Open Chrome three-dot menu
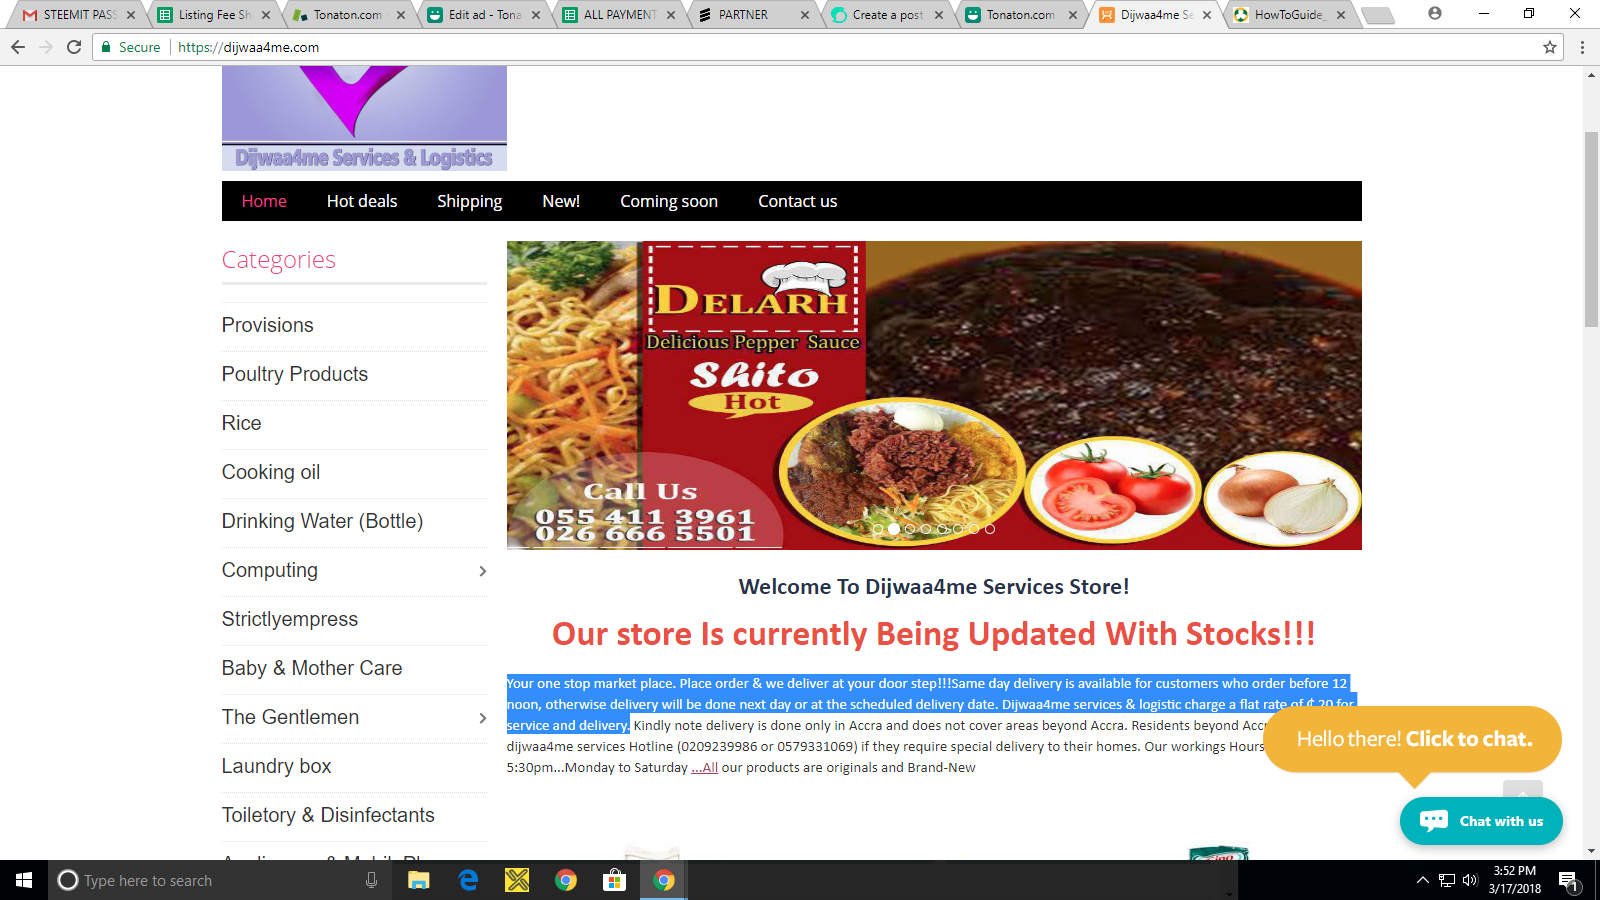Viewport: 1600px width, 900px height. [1582, 47]
